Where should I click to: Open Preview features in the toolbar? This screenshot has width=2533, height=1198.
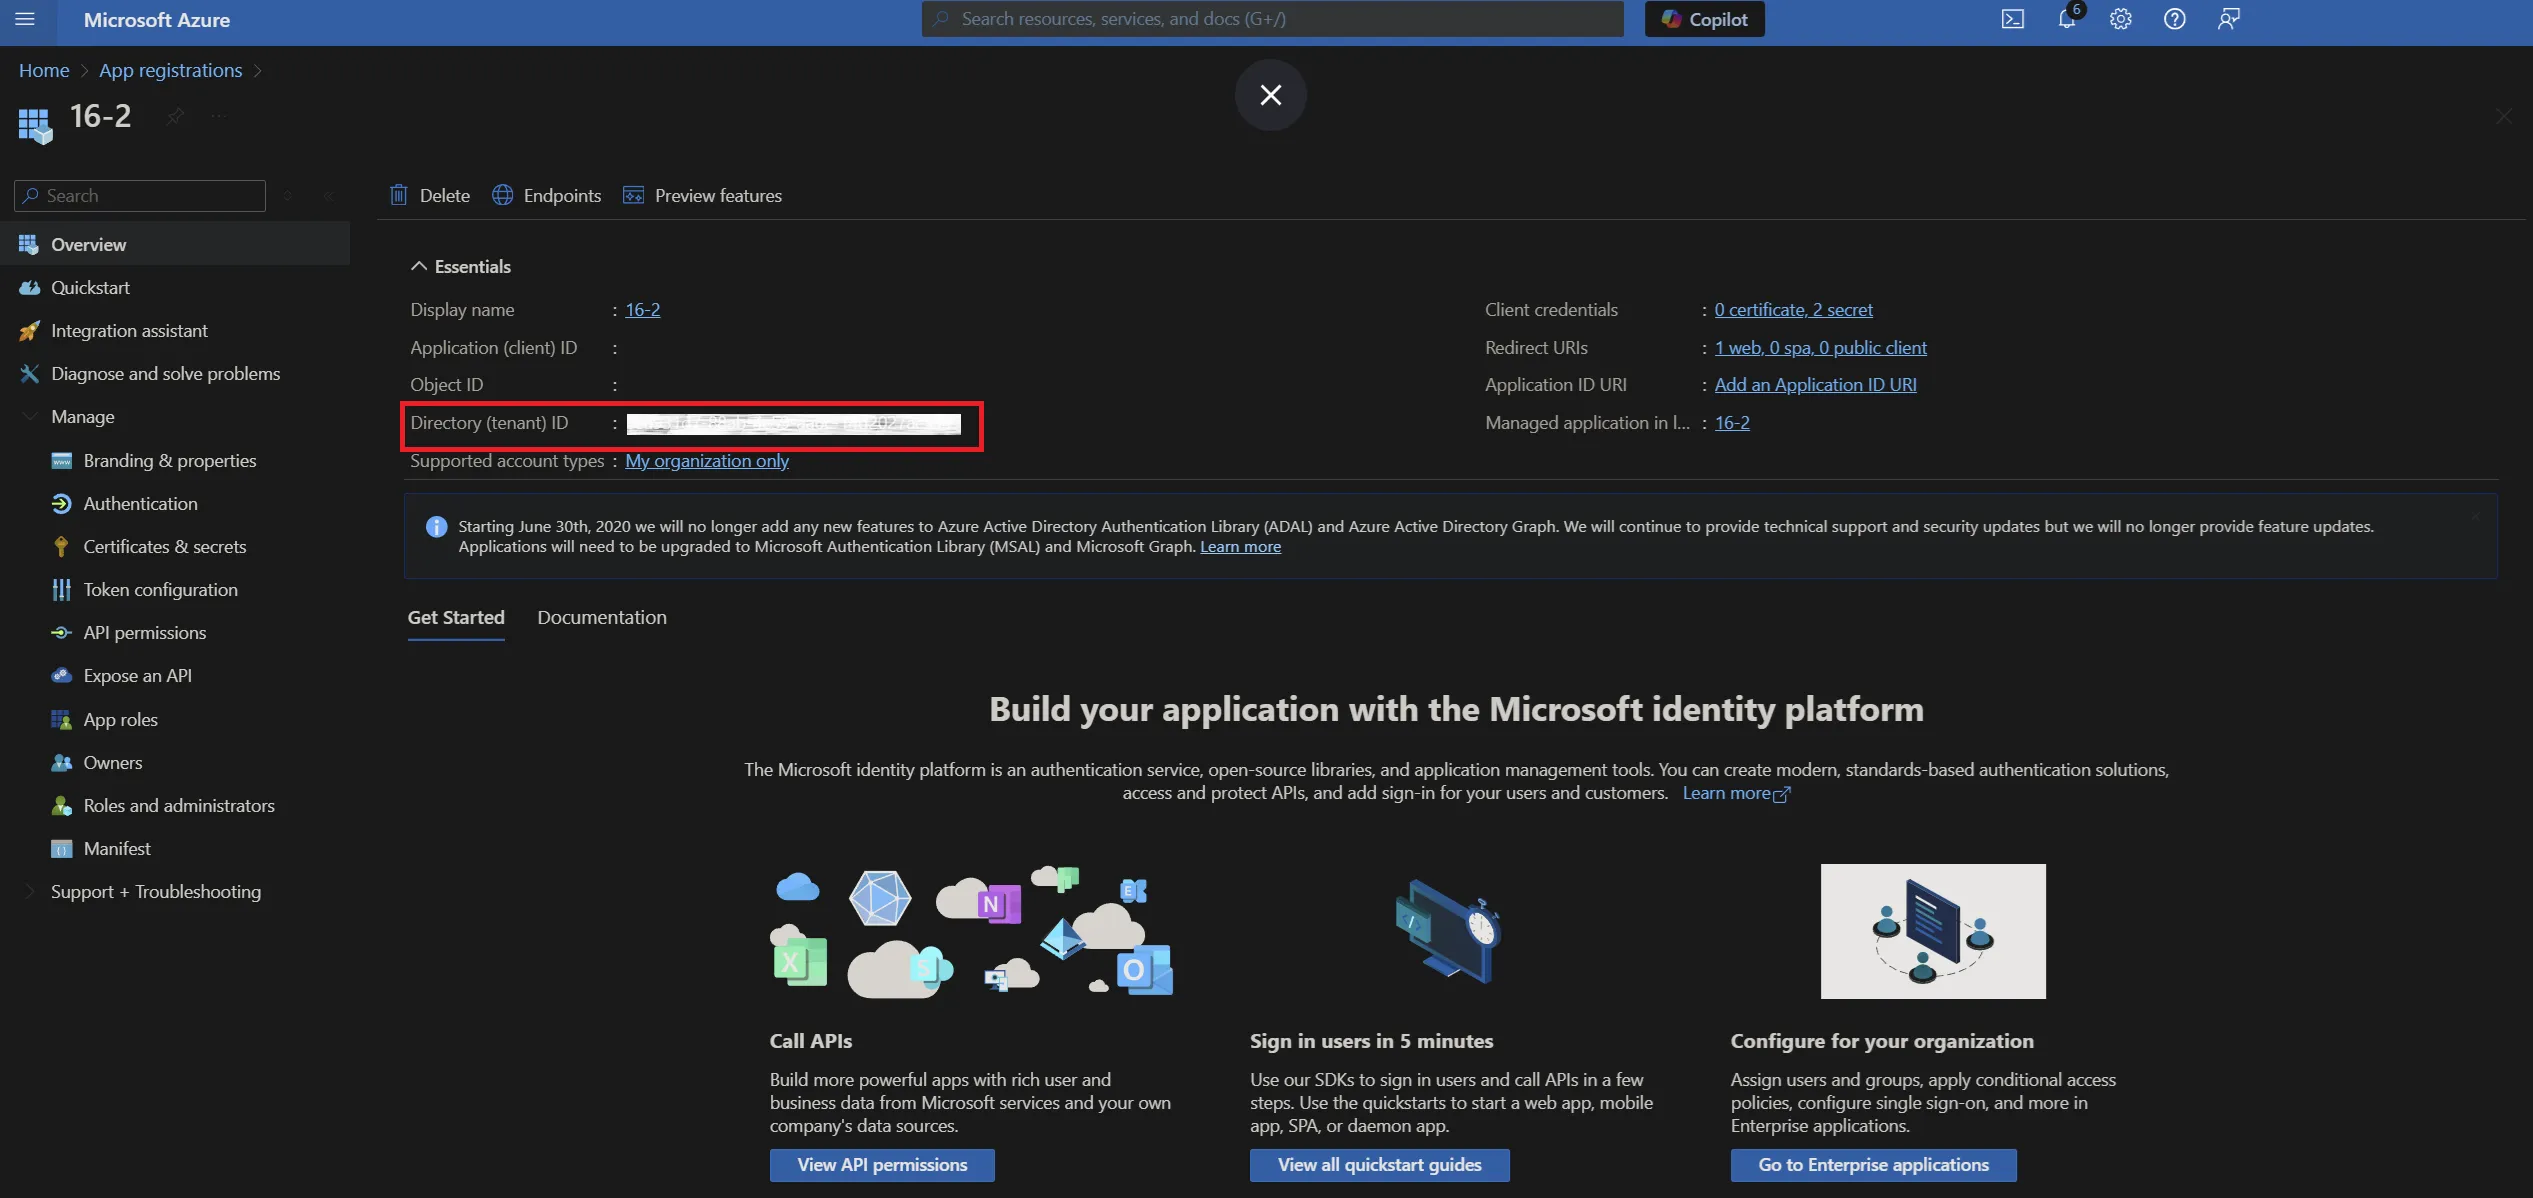click(702, 195)
